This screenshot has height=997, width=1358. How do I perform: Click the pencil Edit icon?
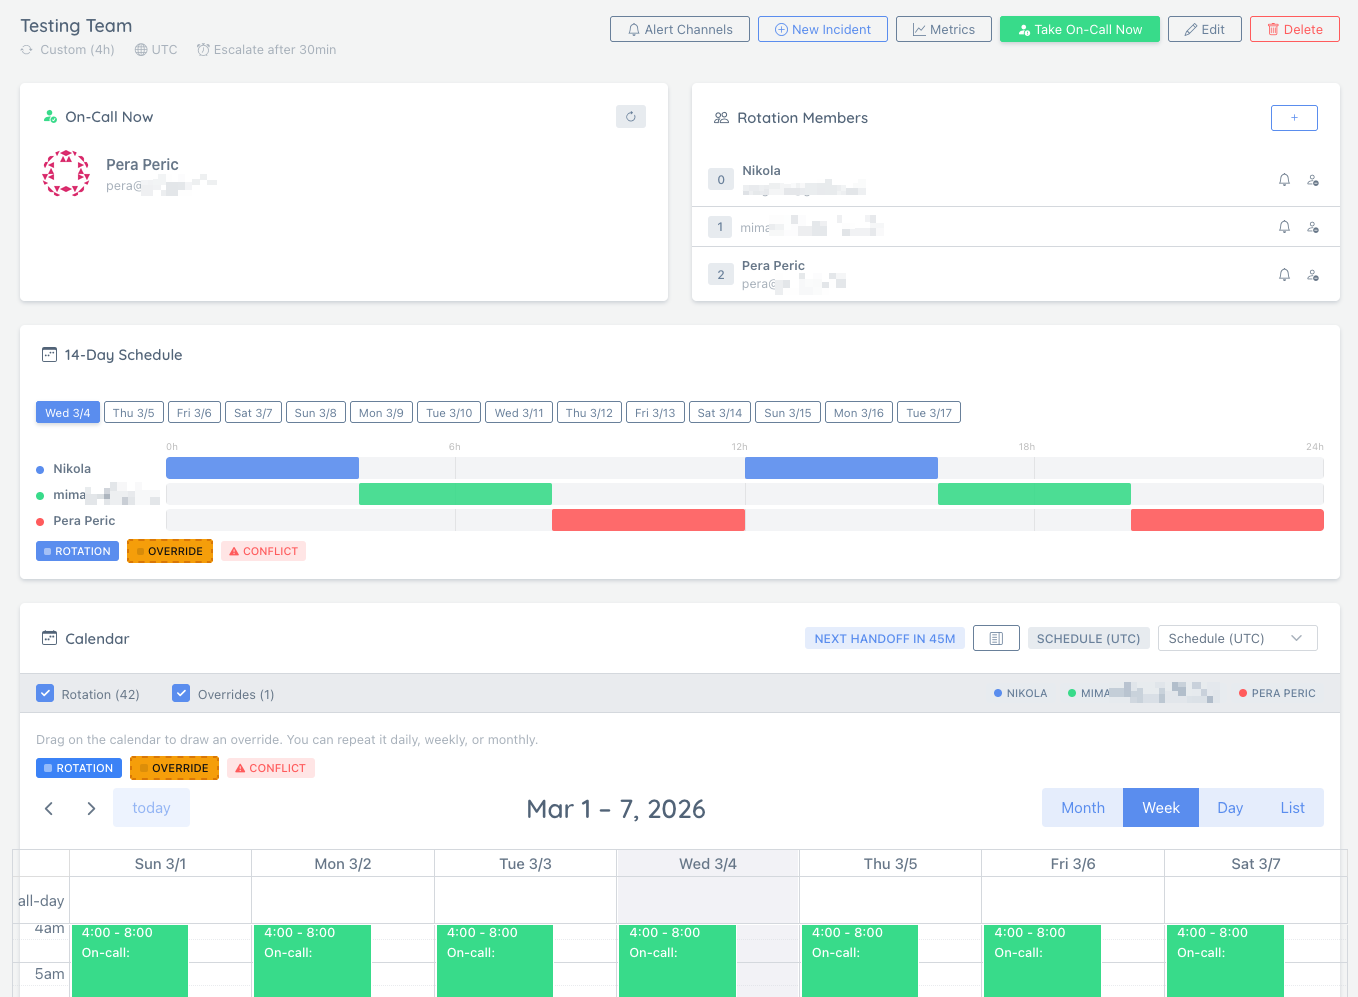click(x=1189, y=29)
